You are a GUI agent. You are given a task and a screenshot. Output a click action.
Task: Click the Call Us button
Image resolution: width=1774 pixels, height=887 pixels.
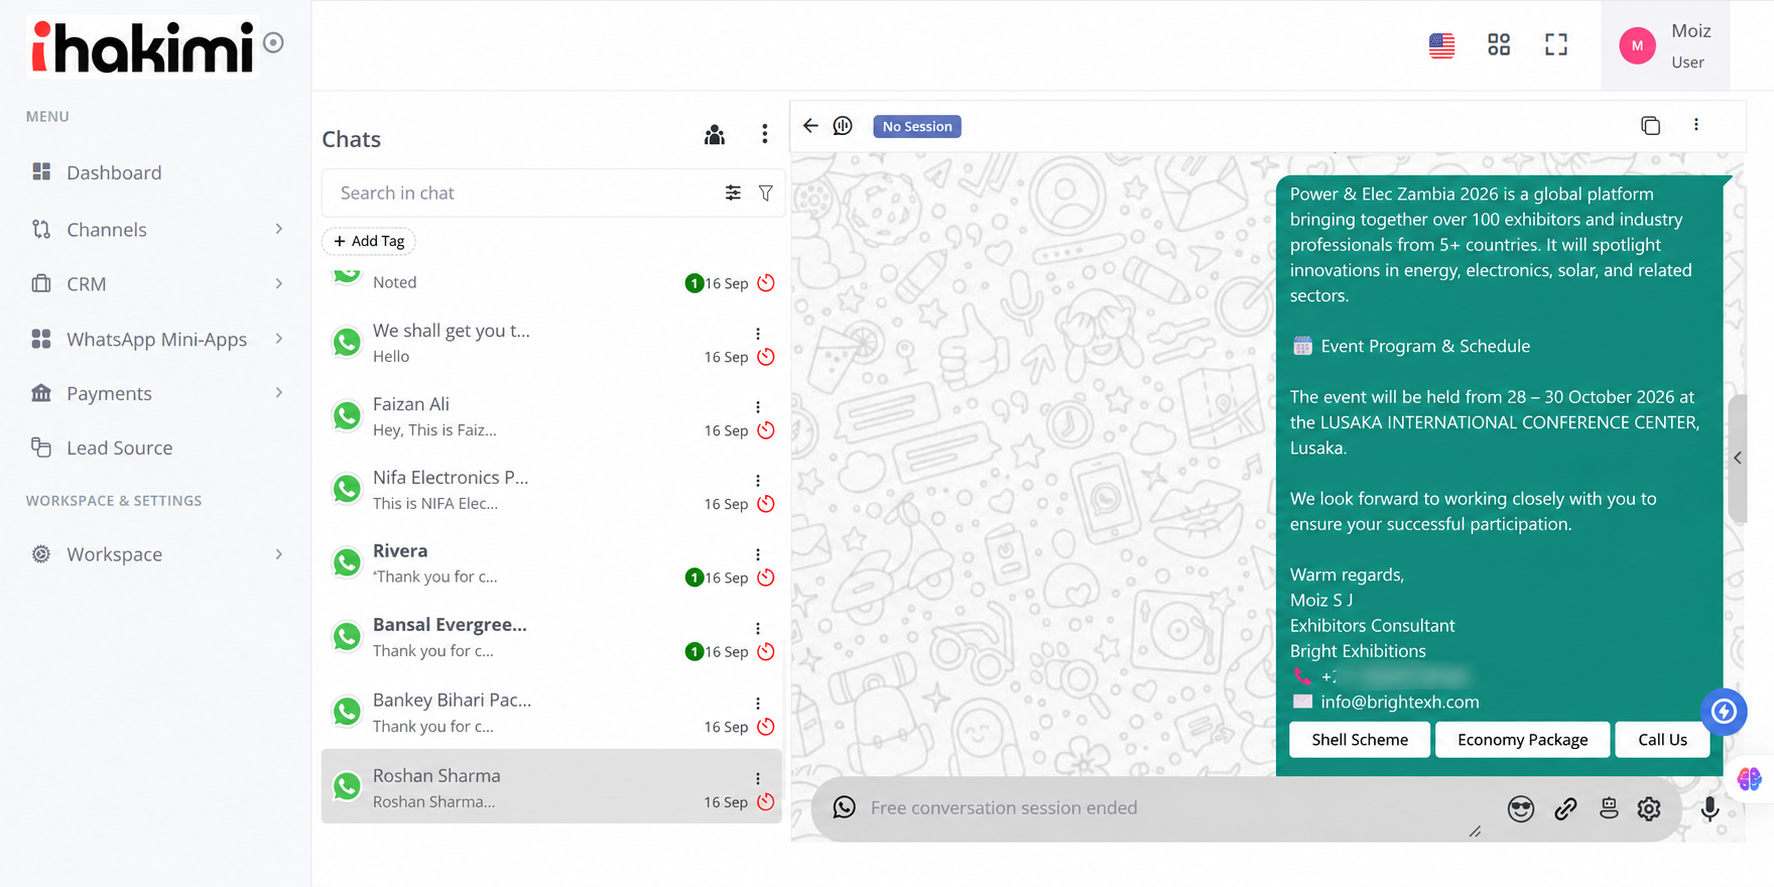click(x=1663, y=740)
